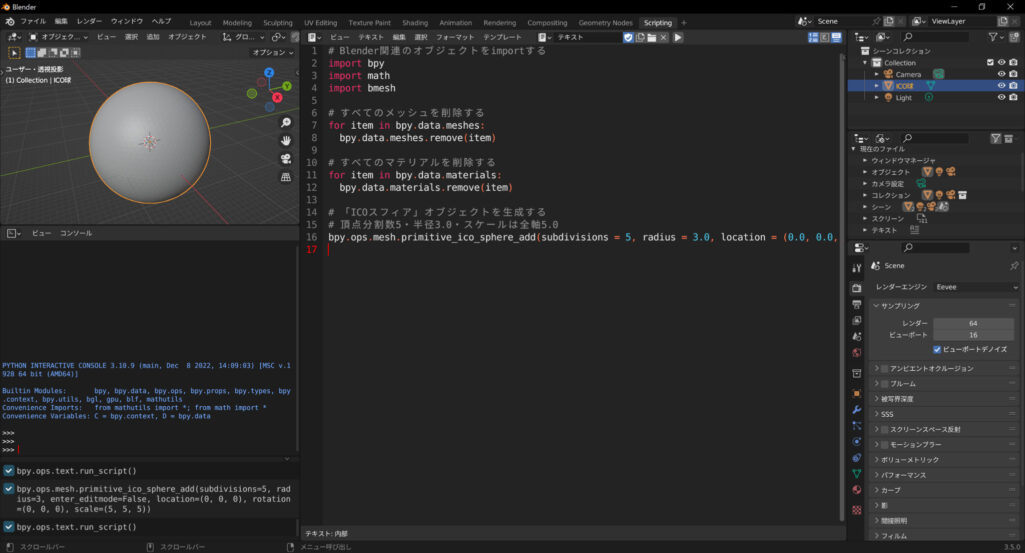Click render samples value 64
Screen dimensions: 1025x553
pos(973,323)
